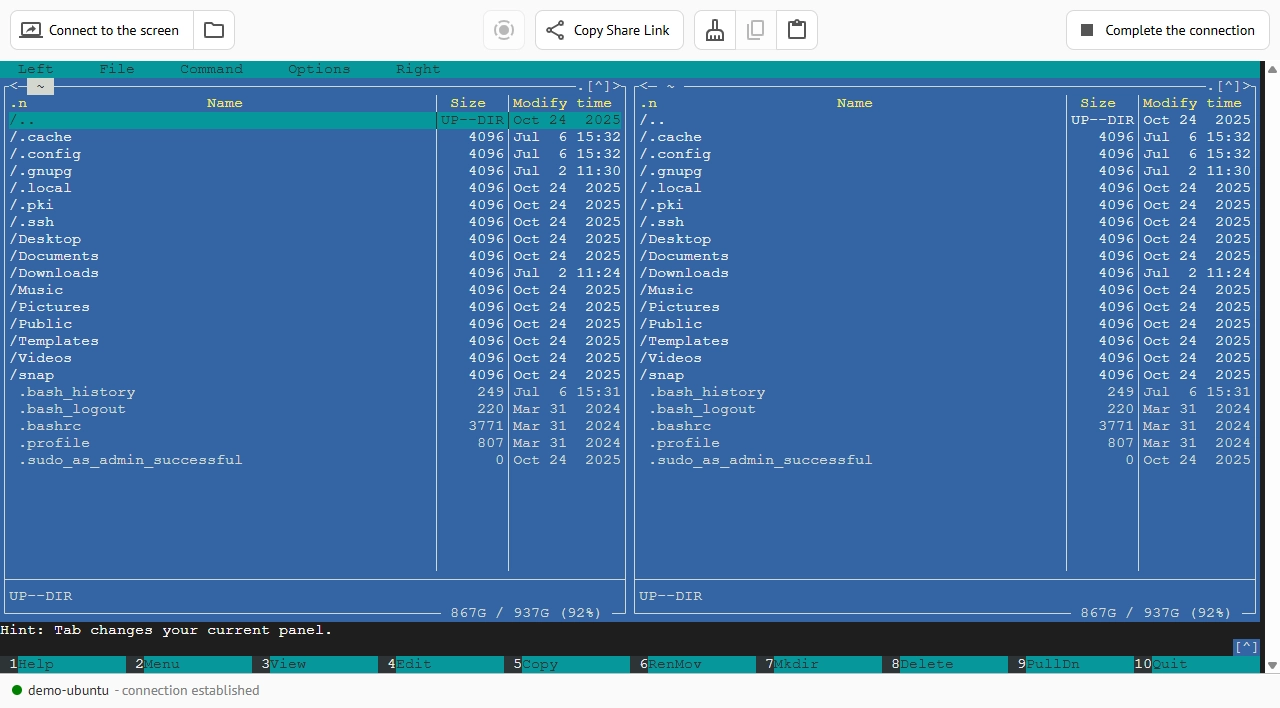
Task: Click the terminal scrollbar down arrow
Action: click(x=1272, y=665)
